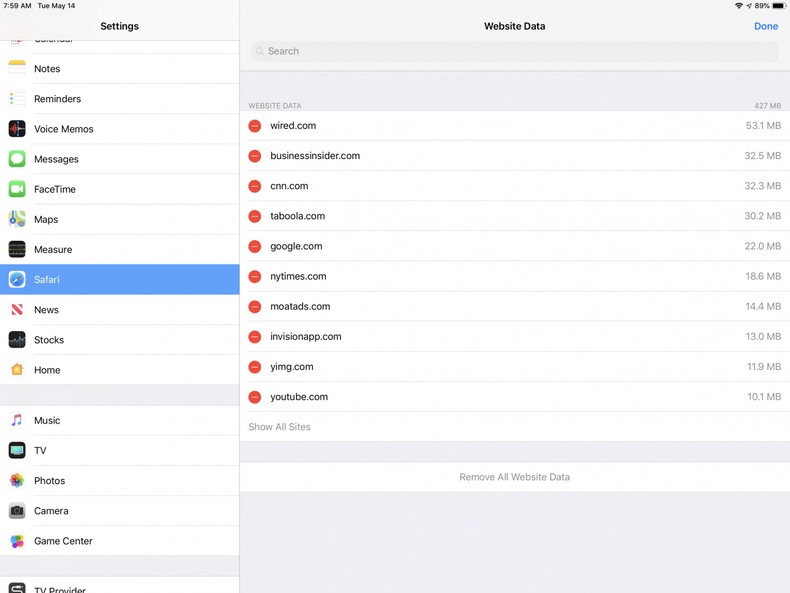
Task: Tap the delete icon next to youtube.com
Action: click(255, 397)
